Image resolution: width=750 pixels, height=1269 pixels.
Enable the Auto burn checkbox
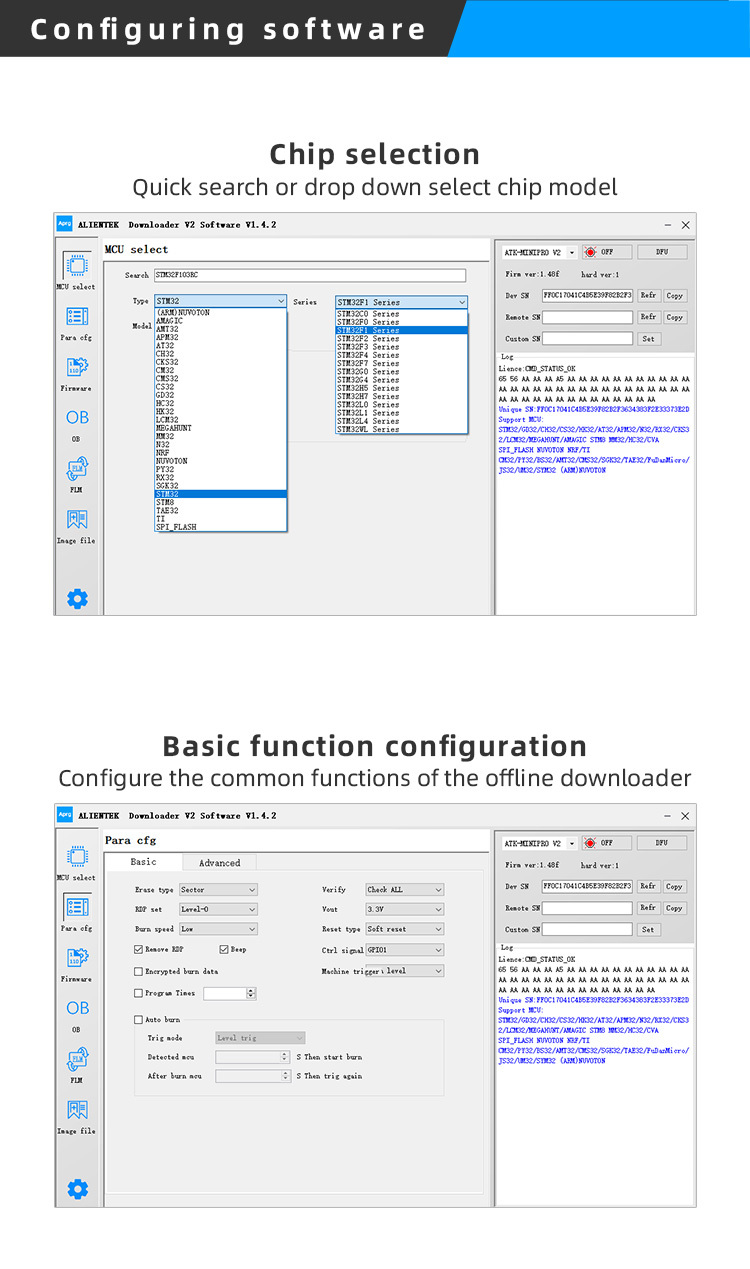(x=138, y=1020)
